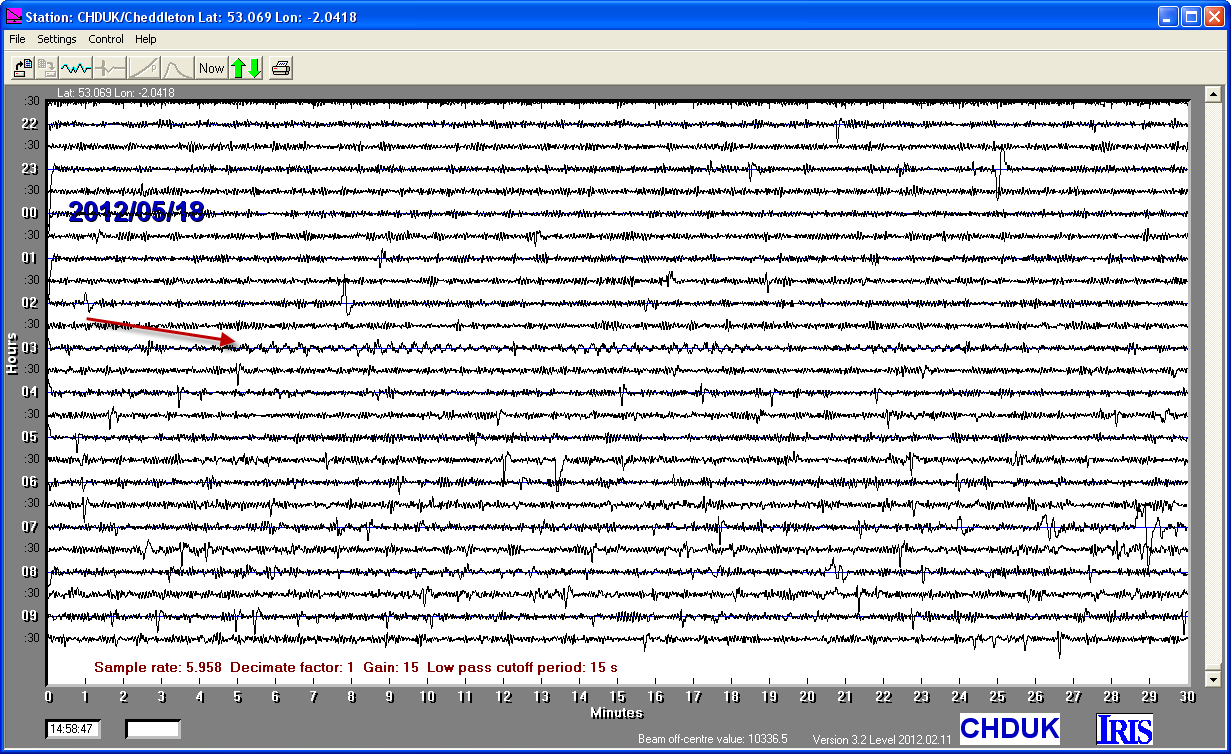Click the 'Decimate factor: 1' text
The height and width of the screenshot is (754, 1231).
click(293, 667)
